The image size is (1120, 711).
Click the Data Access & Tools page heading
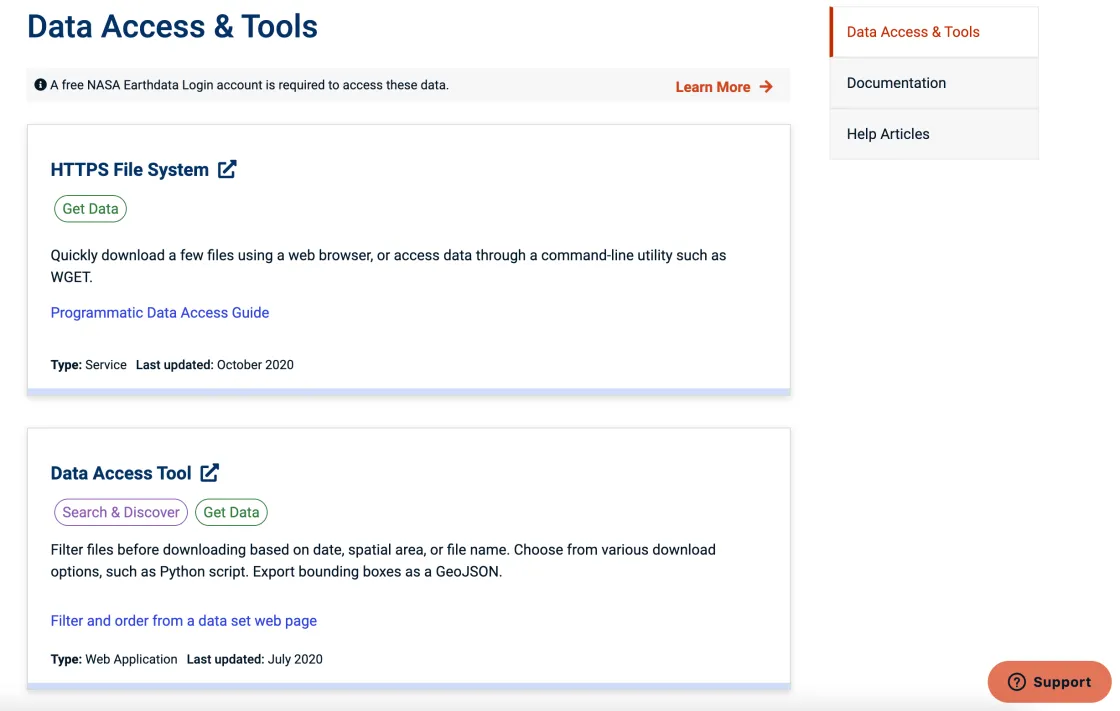(171, 26)
